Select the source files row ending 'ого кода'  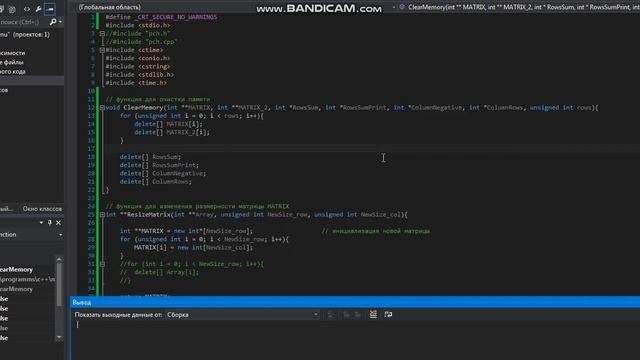pyautogui.click(x=13, y=71)
